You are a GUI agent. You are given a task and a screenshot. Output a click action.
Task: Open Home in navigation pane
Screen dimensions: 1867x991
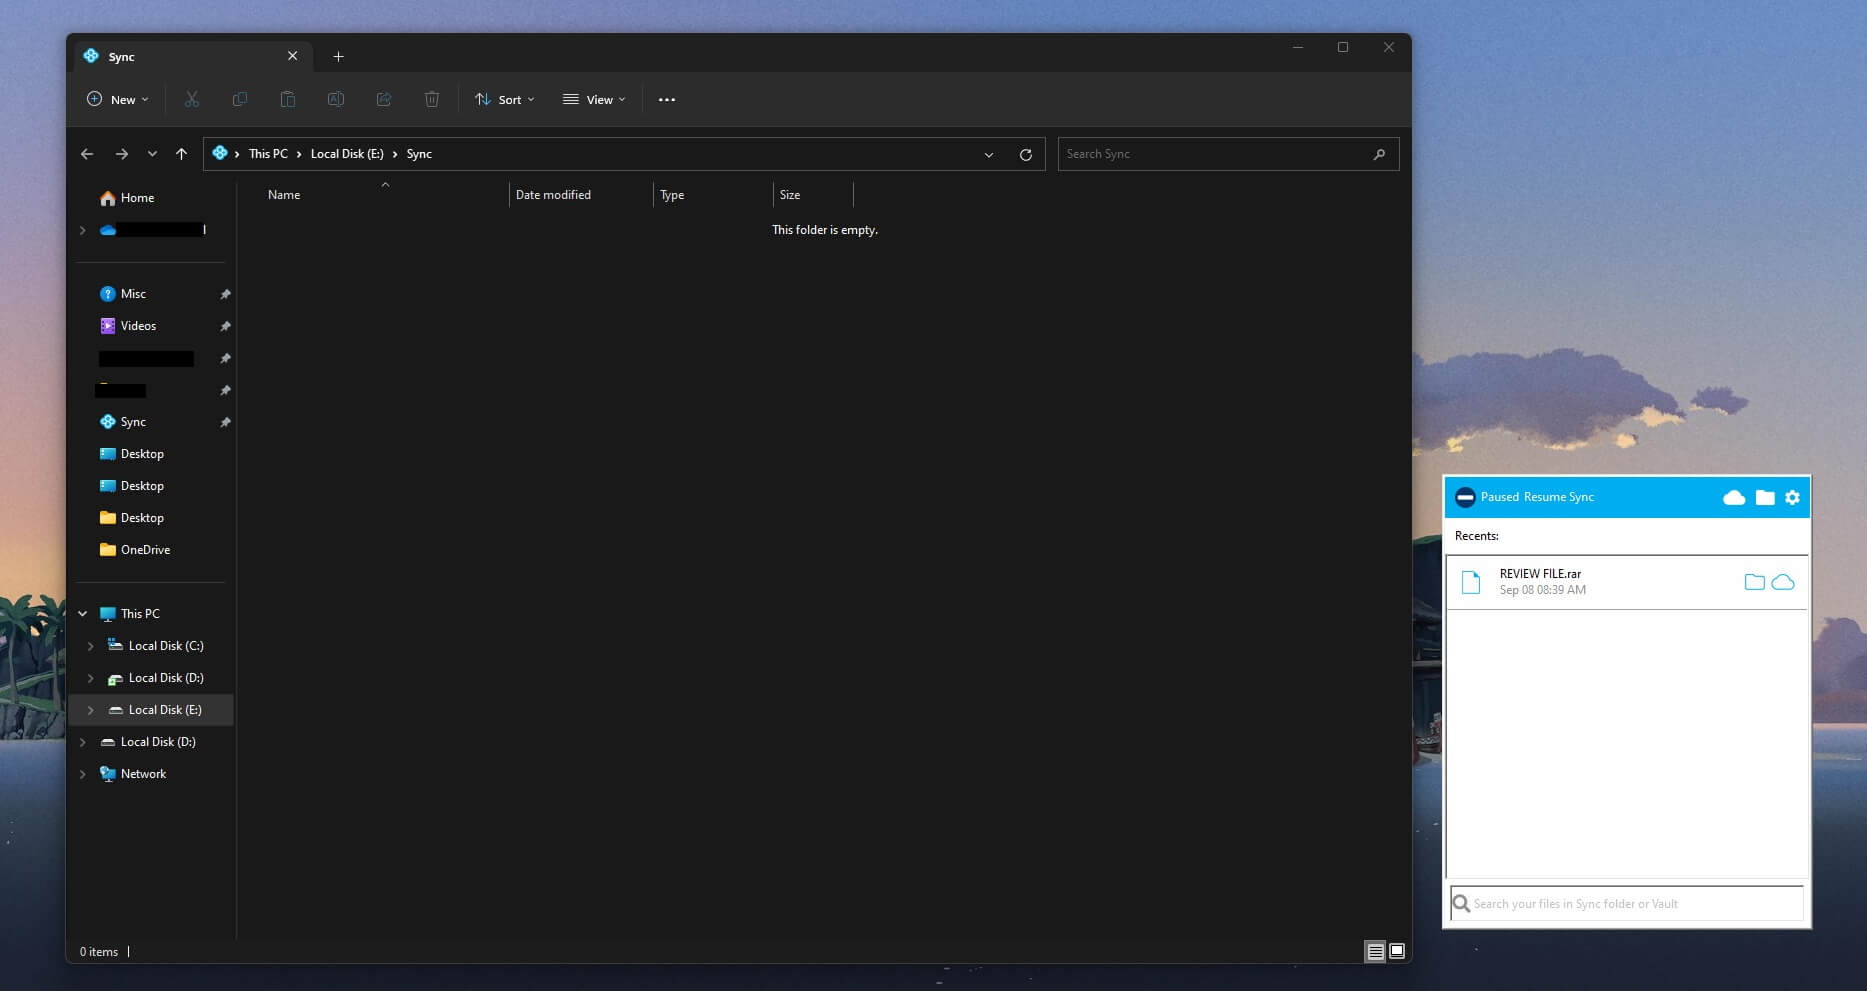pyautogui.click(x=127, y=198)
